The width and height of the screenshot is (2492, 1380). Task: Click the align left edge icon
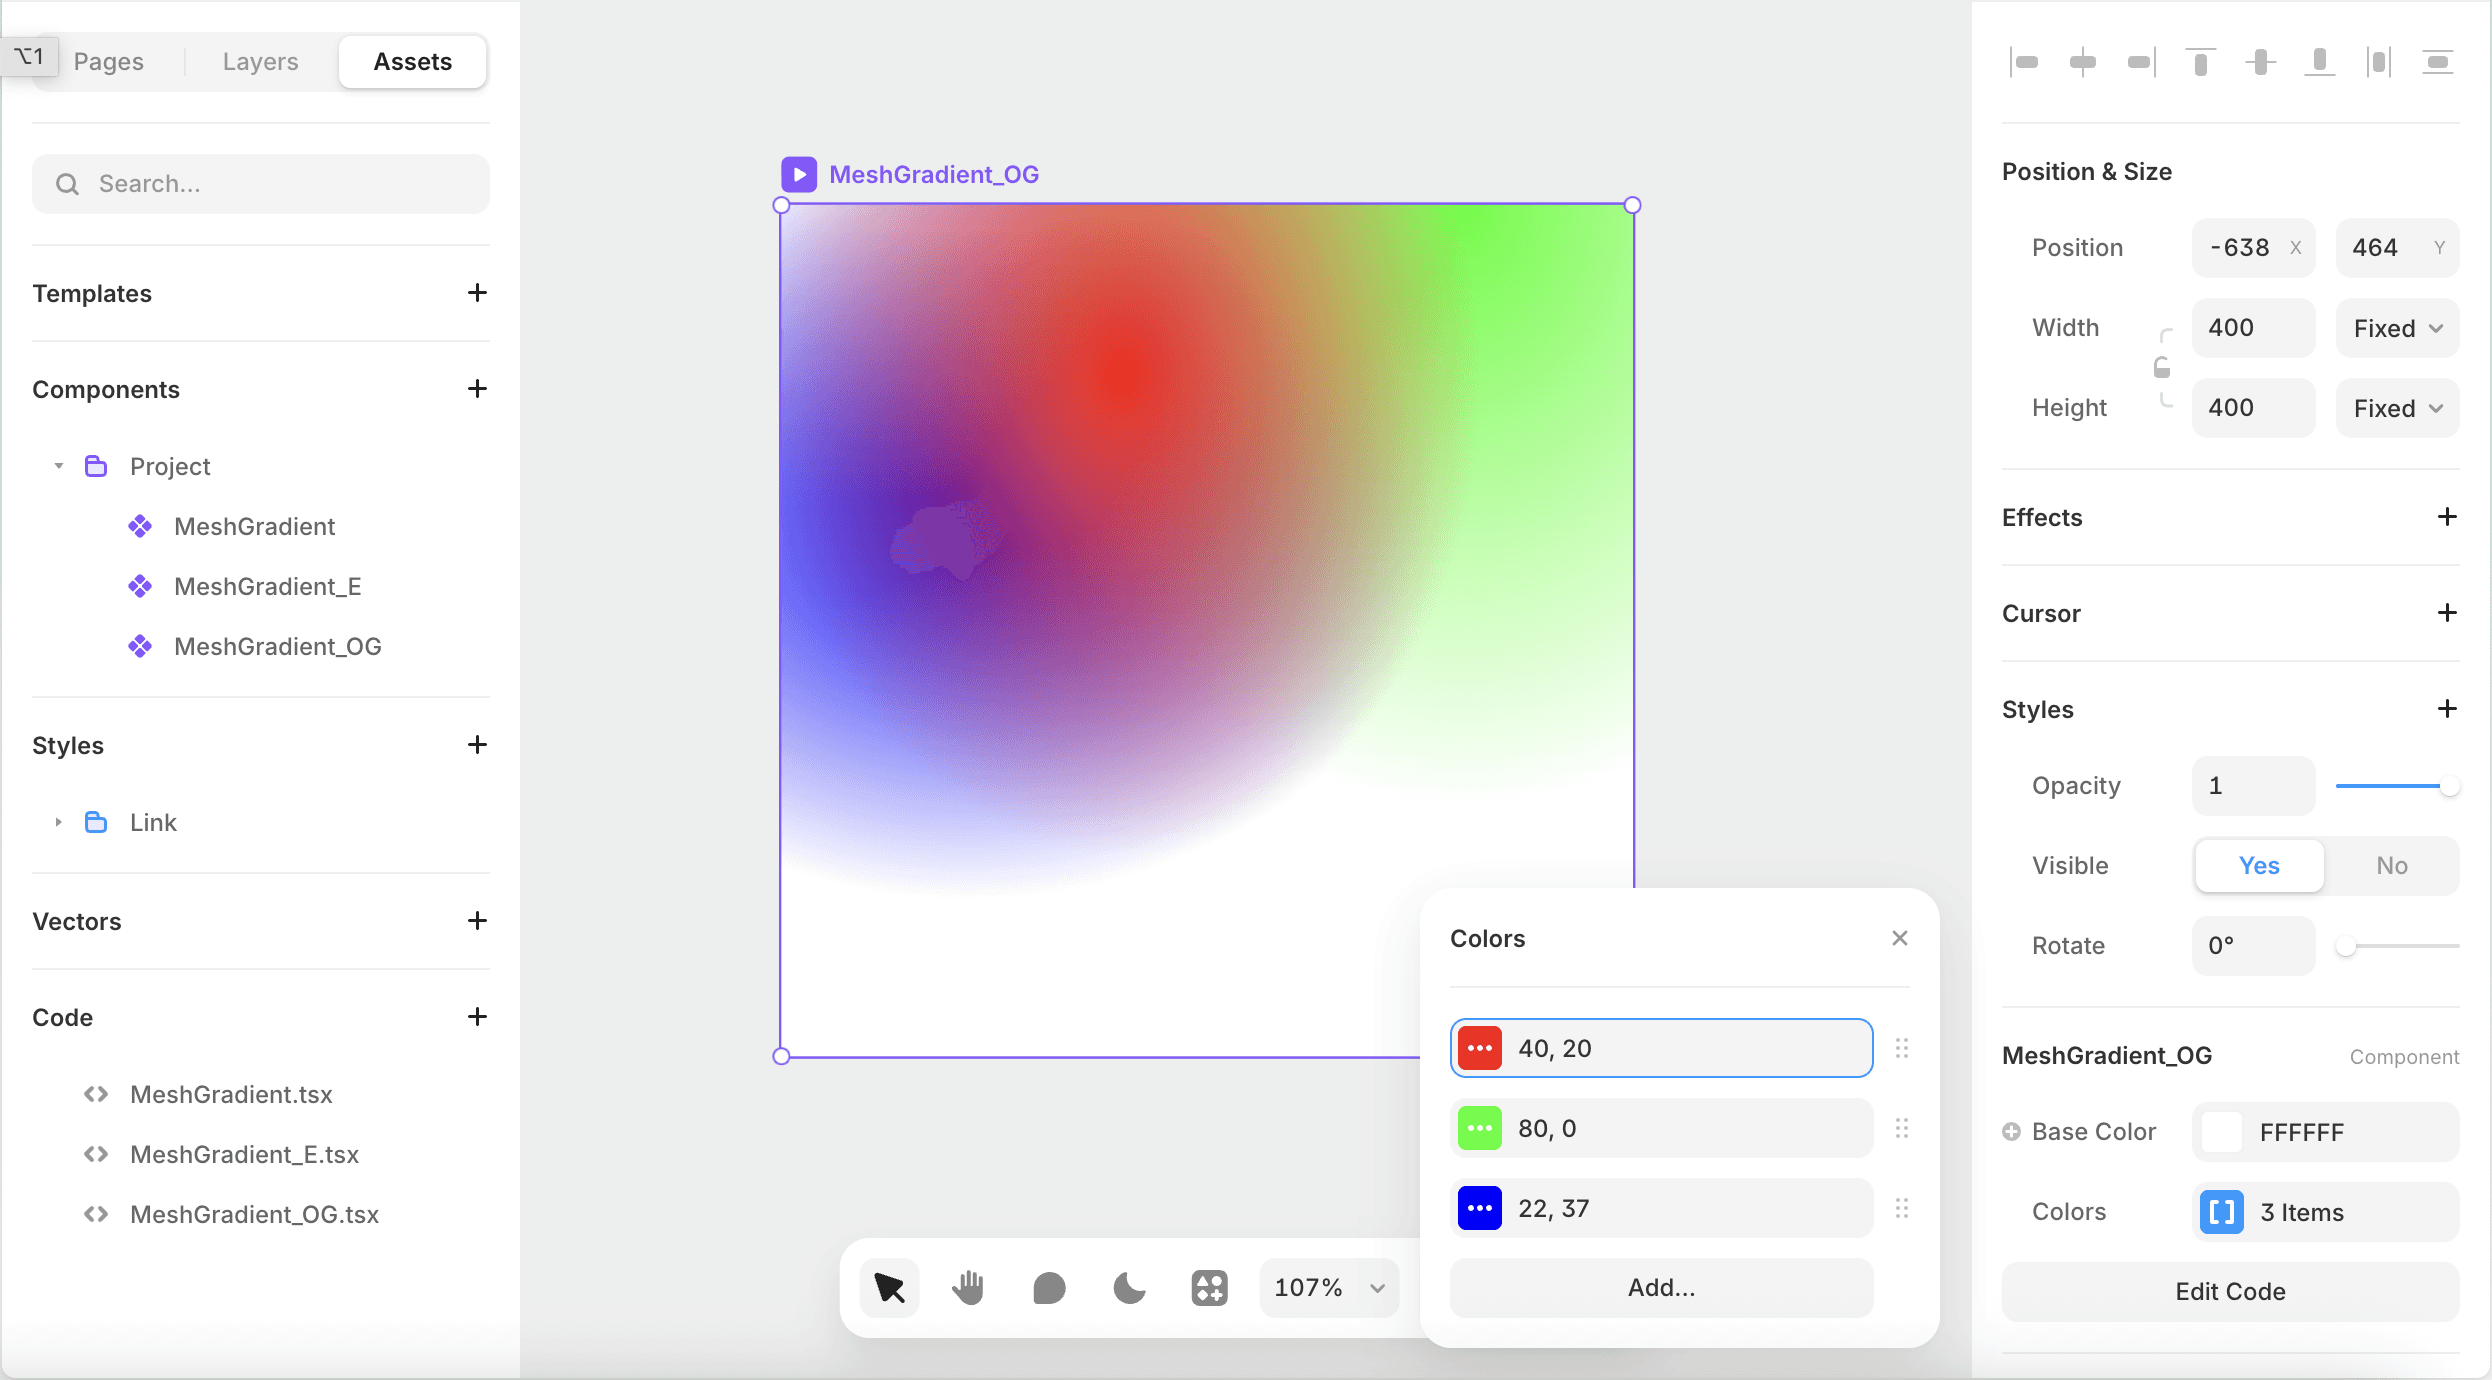click(x=2024, y=62)
